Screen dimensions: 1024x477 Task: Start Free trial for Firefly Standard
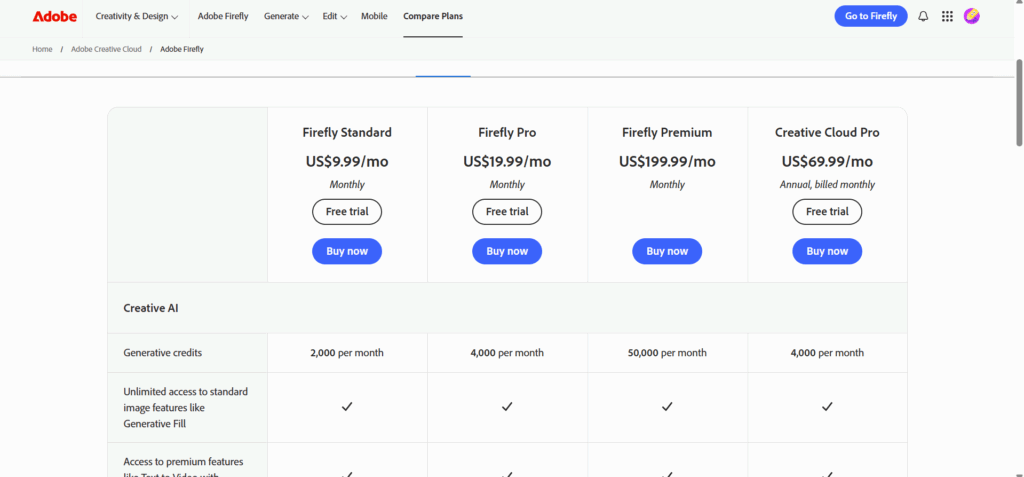(x=347, y=212)
